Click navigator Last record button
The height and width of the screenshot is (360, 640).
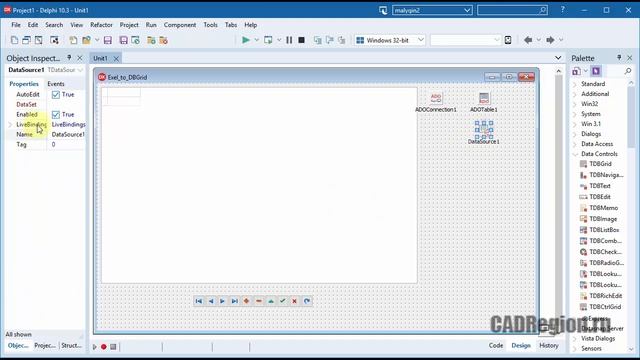[235, 301]
